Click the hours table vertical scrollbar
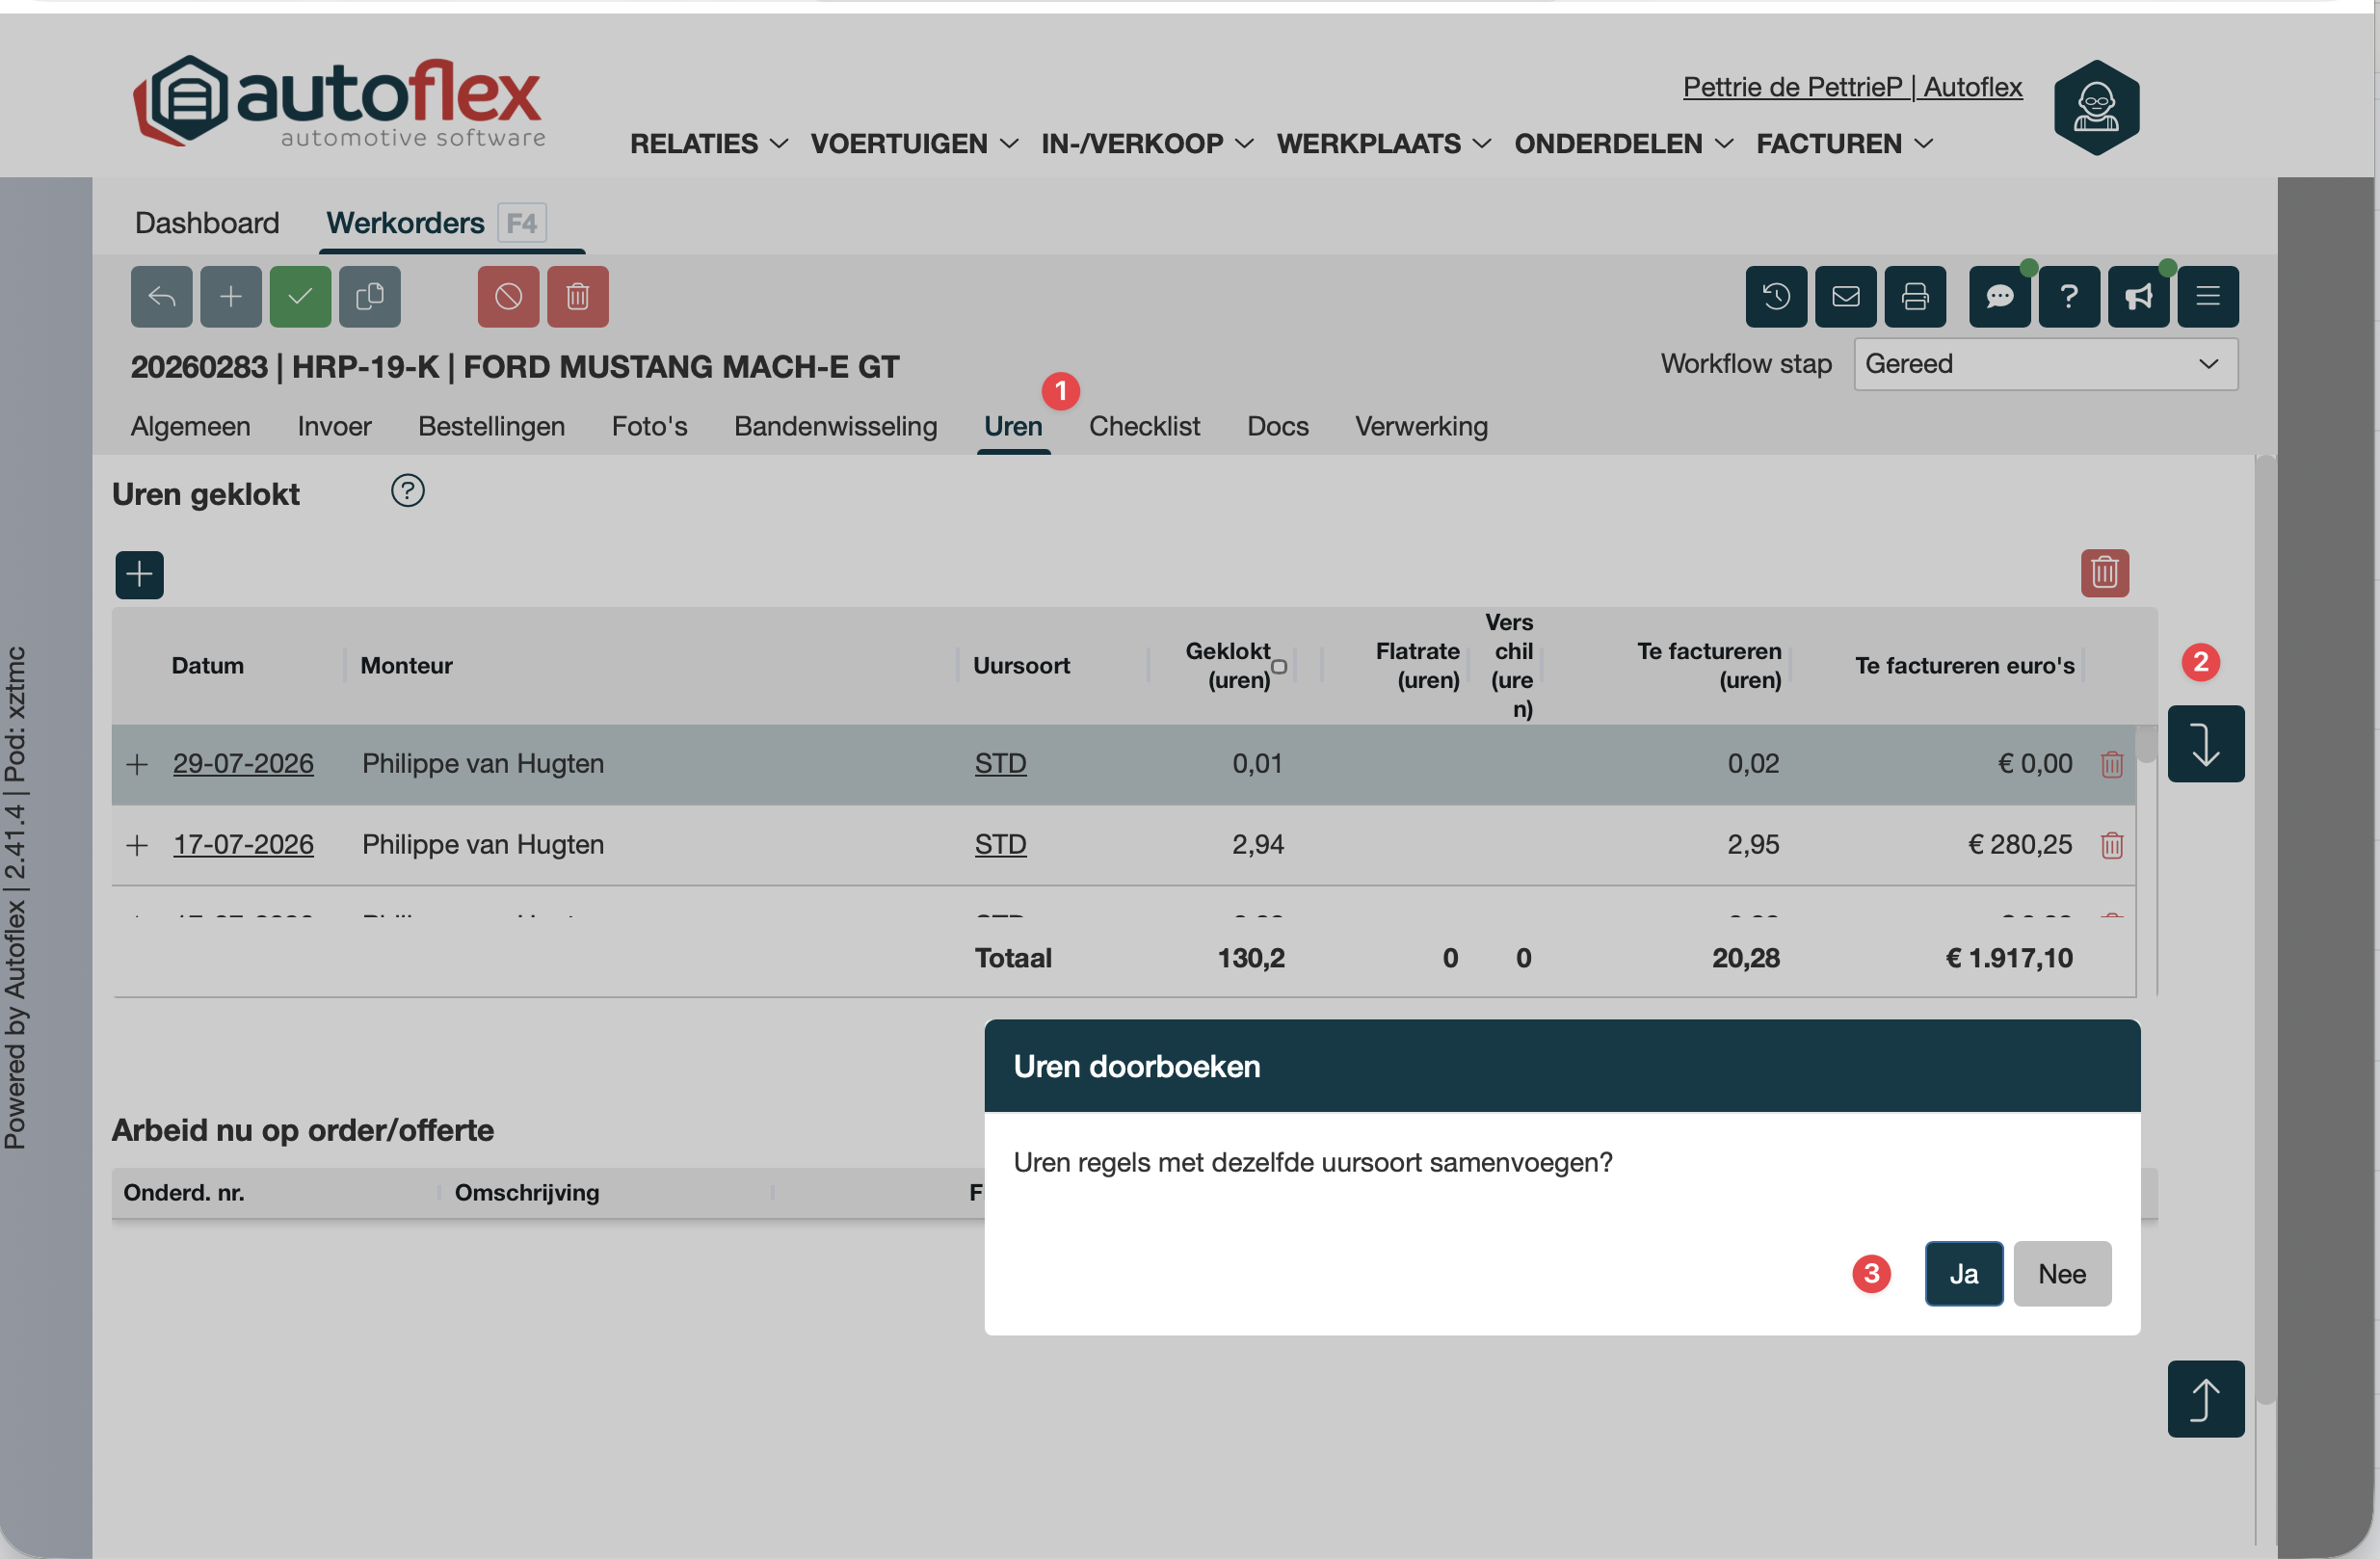Image resolution: width=2380 pixels, height=1559 pixels. click(x=2145, y=744)
